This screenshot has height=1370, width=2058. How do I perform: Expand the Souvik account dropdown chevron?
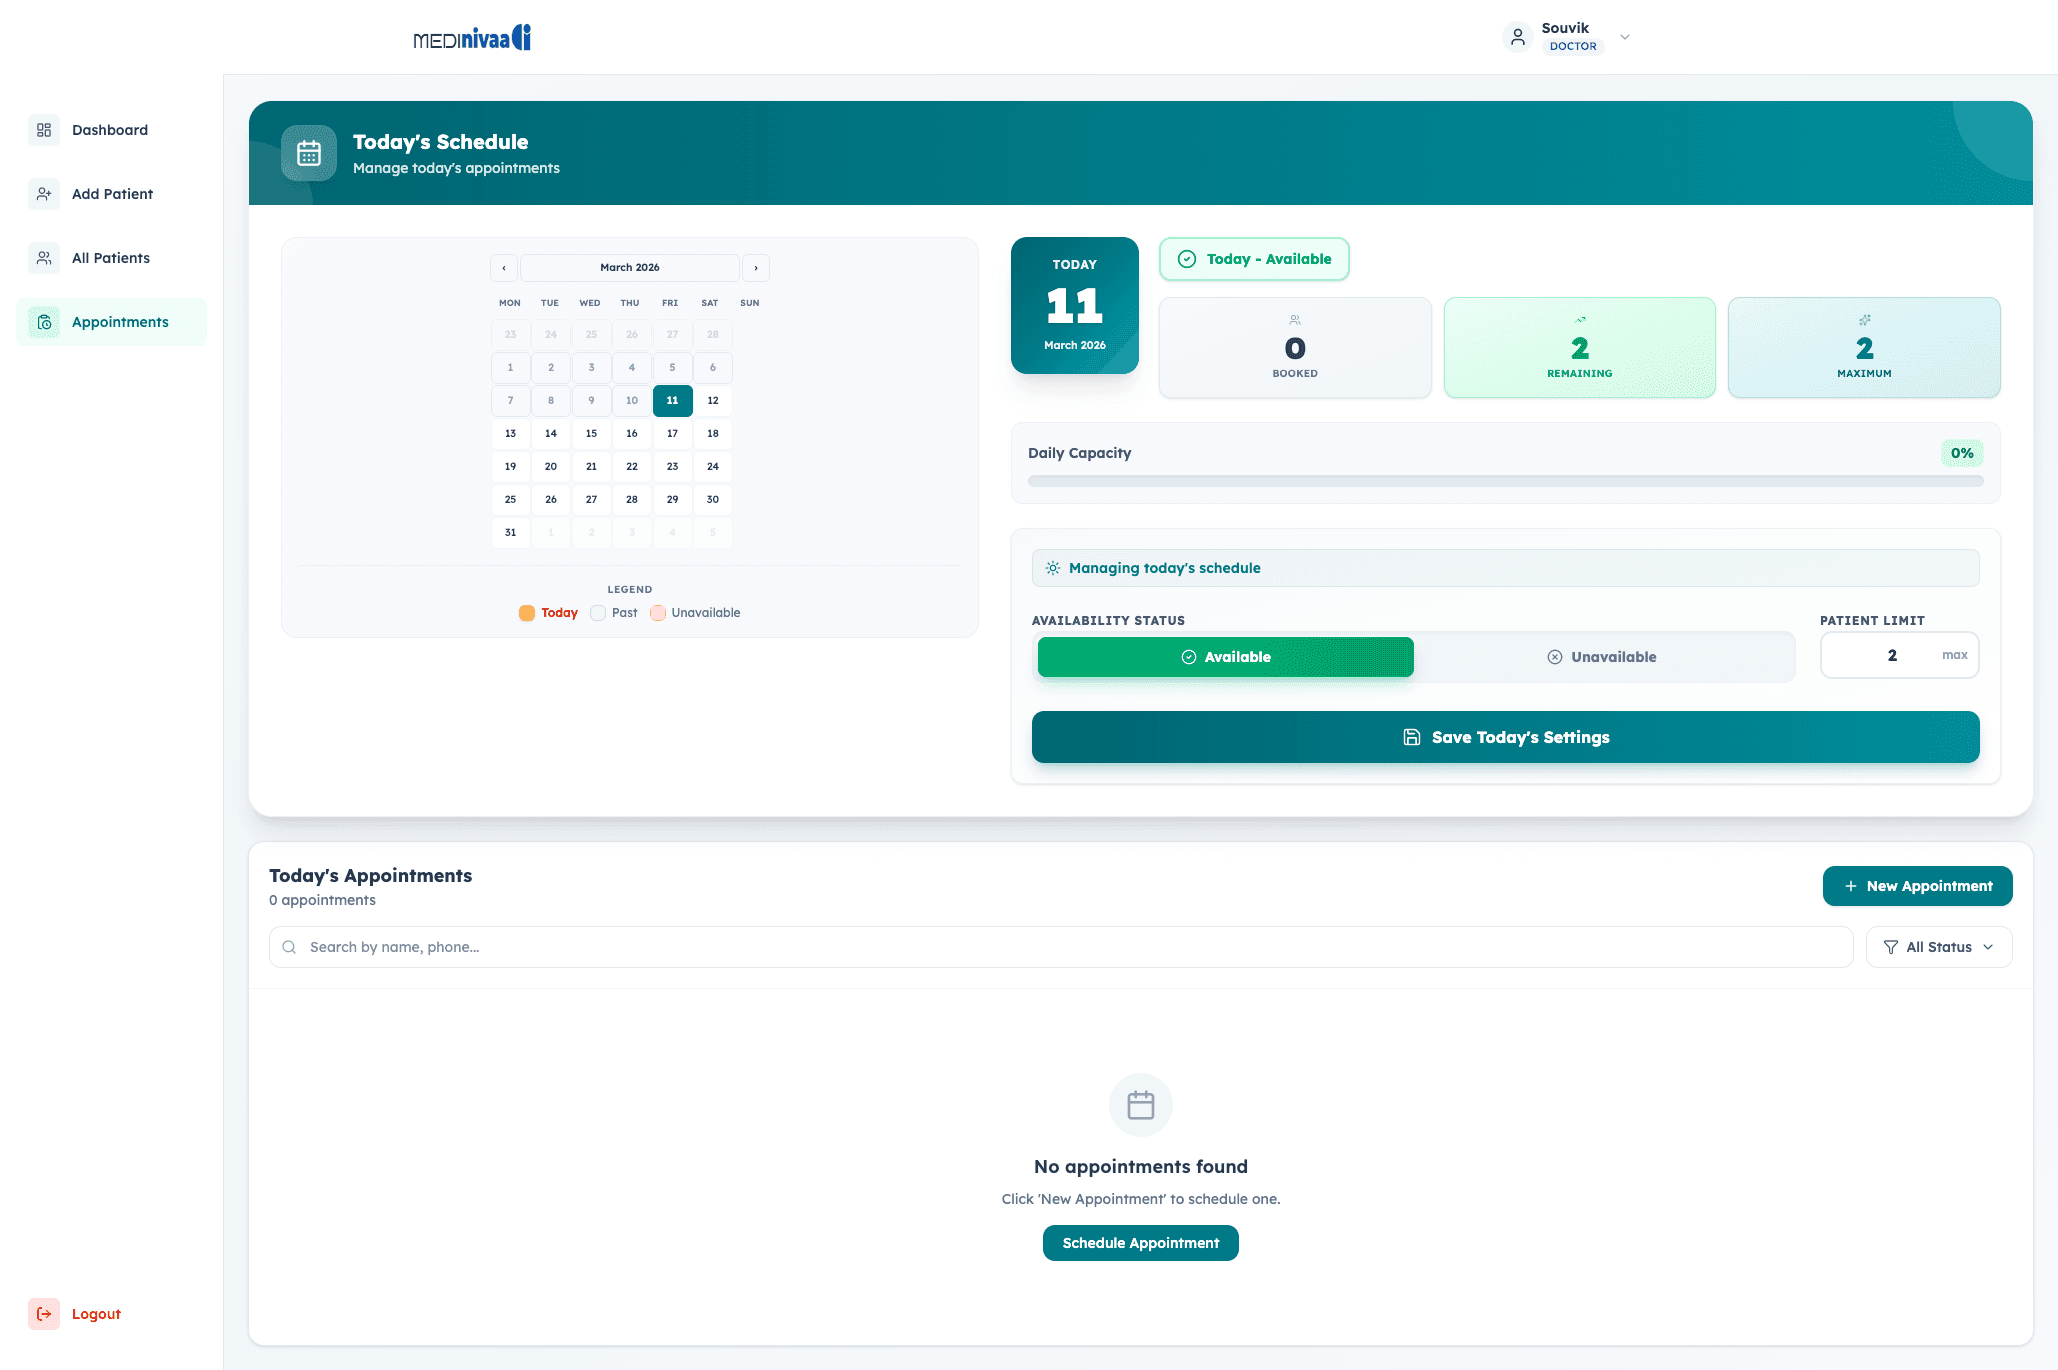point(1625,37)
